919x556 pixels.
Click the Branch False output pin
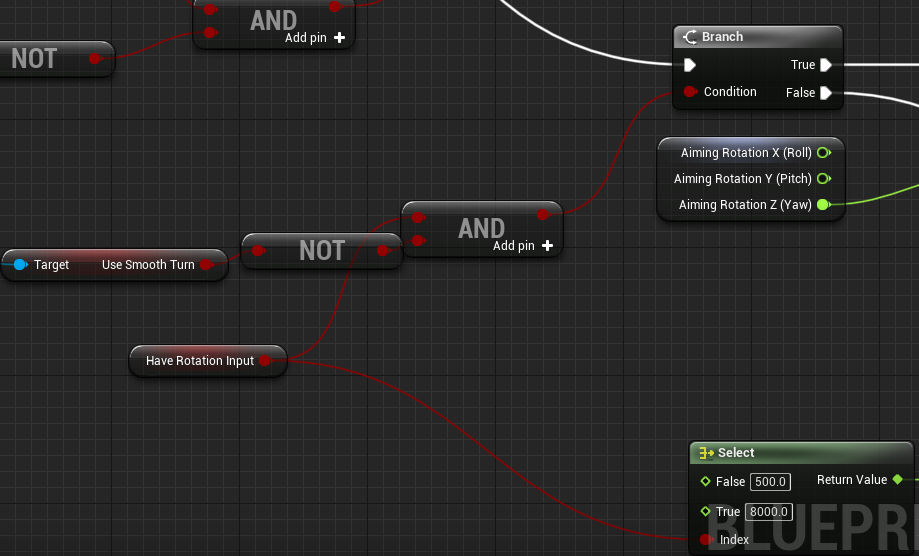pos(825,93)
